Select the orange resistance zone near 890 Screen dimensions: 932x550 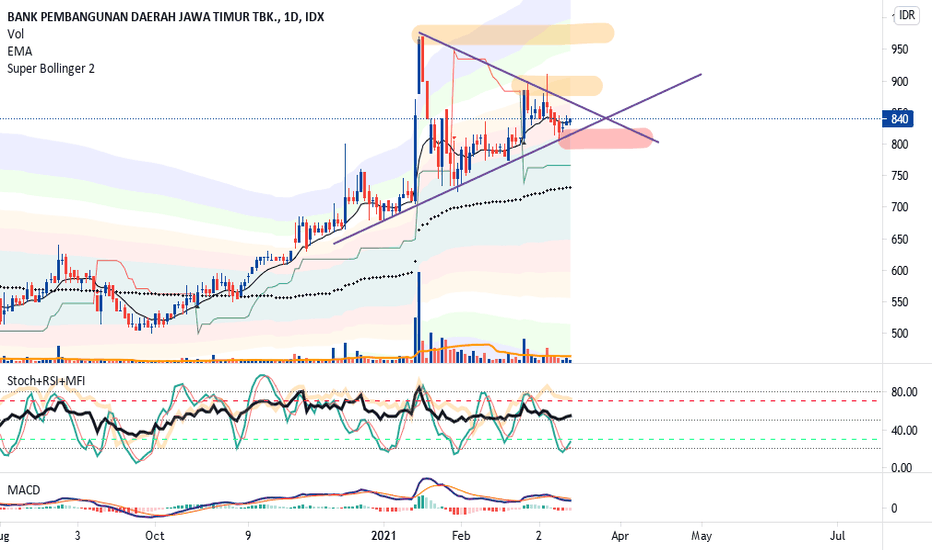pos(557,86)
